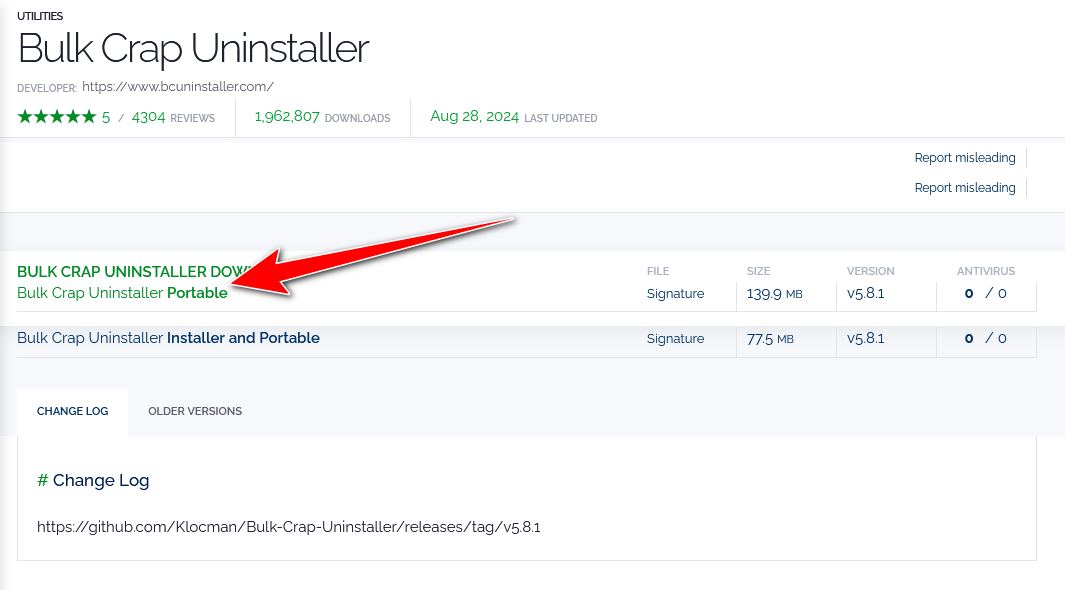
Task: Switch to the Change Log tab
Action: point(72,411)
